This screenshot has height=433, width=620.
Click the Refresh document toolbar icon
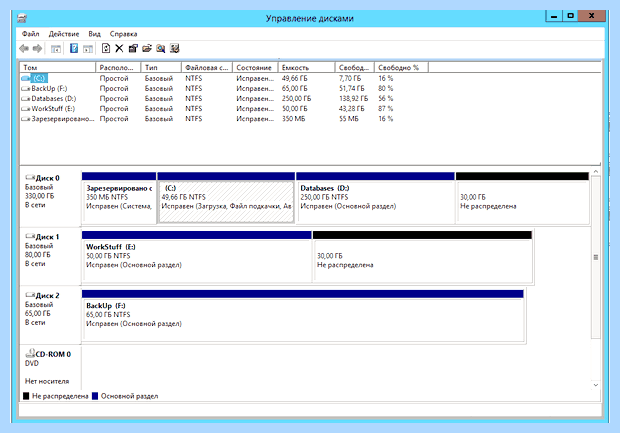pyautogui.click(x=106, y=48)
